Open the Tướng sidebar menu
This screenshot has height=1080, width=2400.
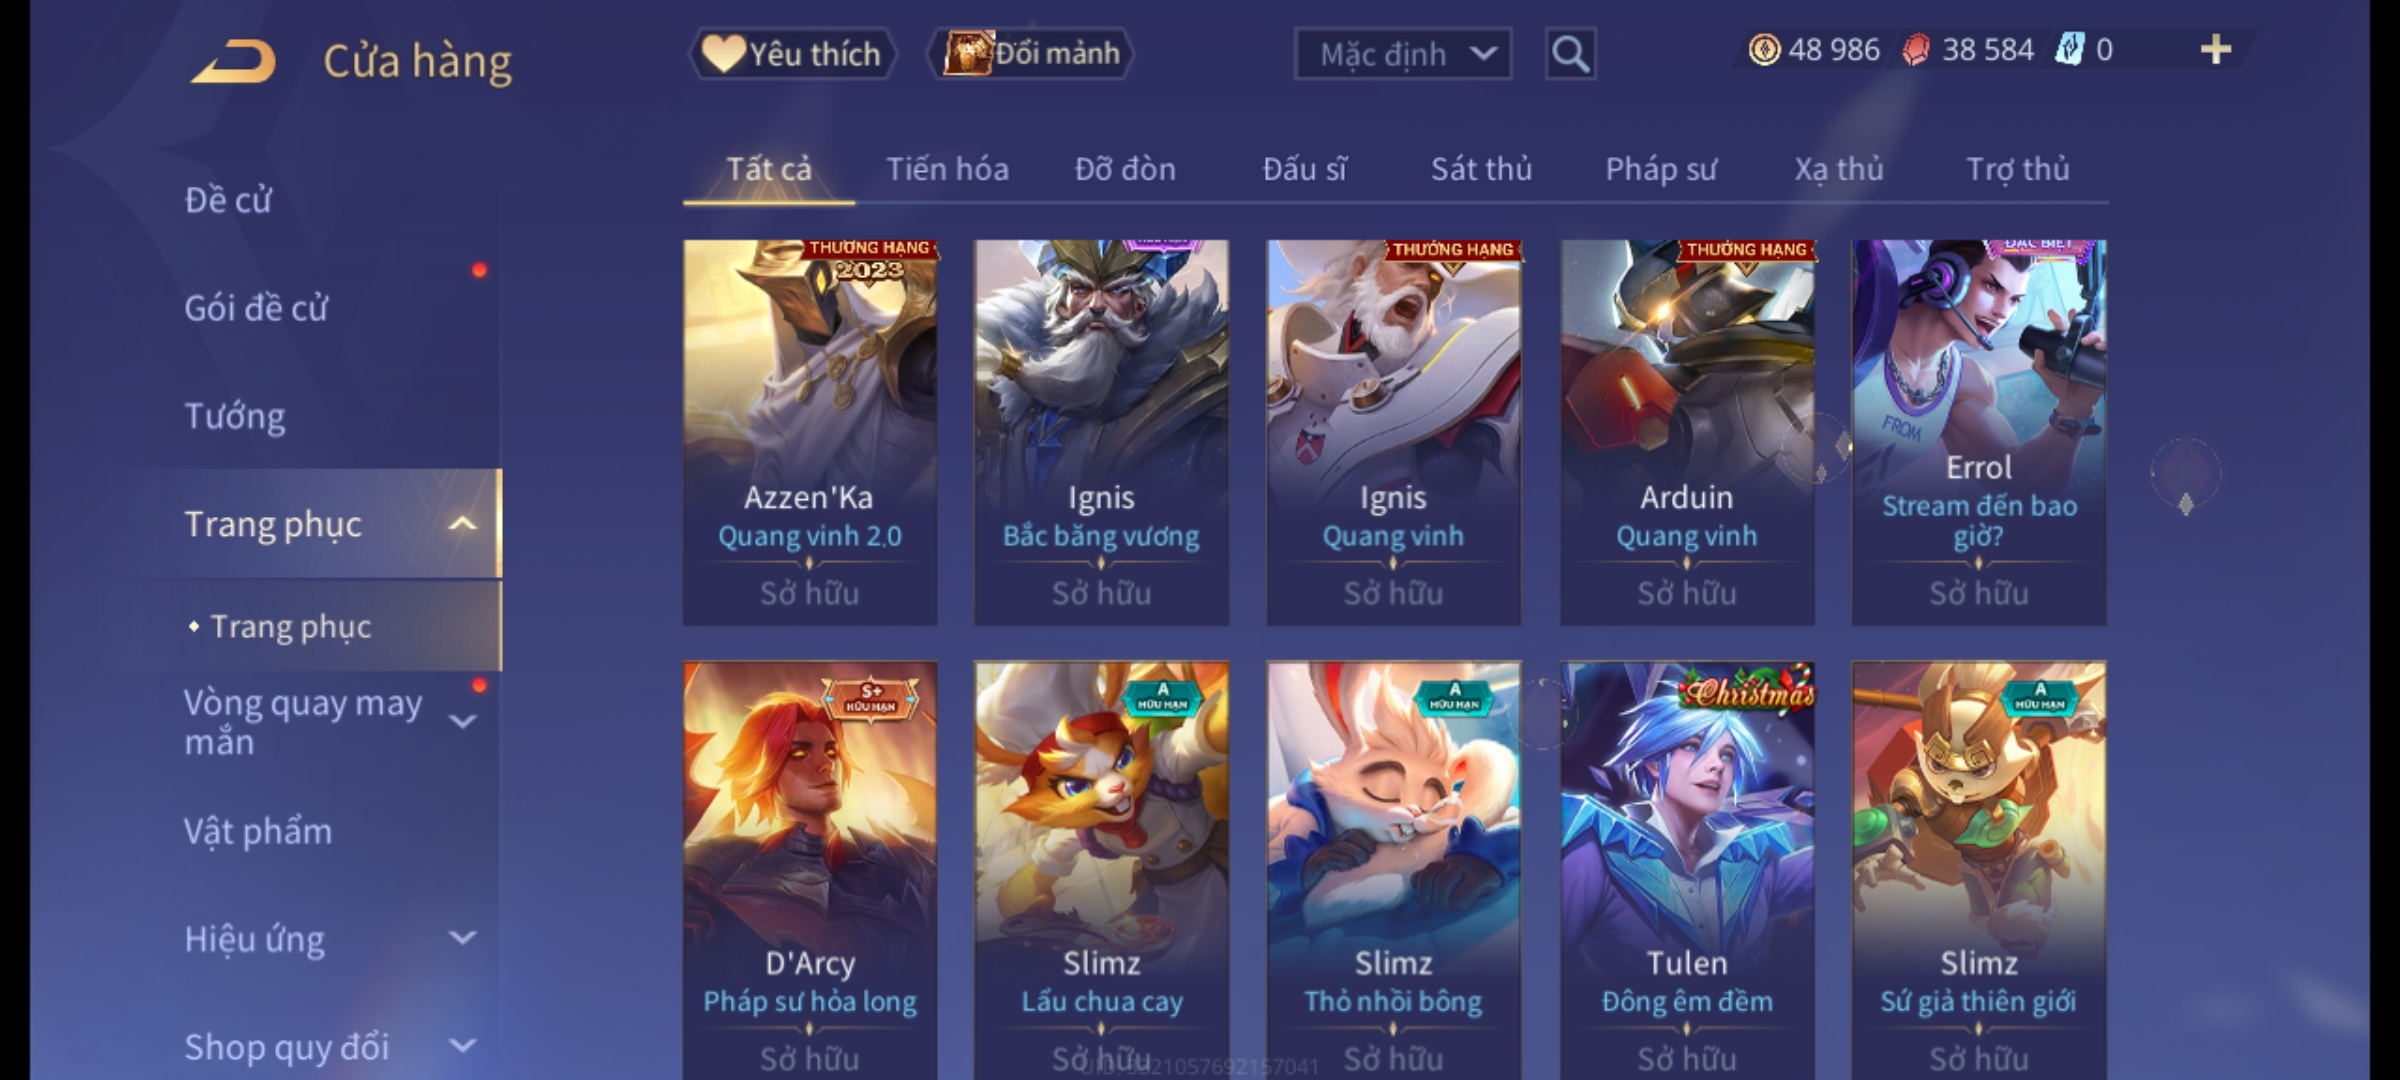click(235, 416)
